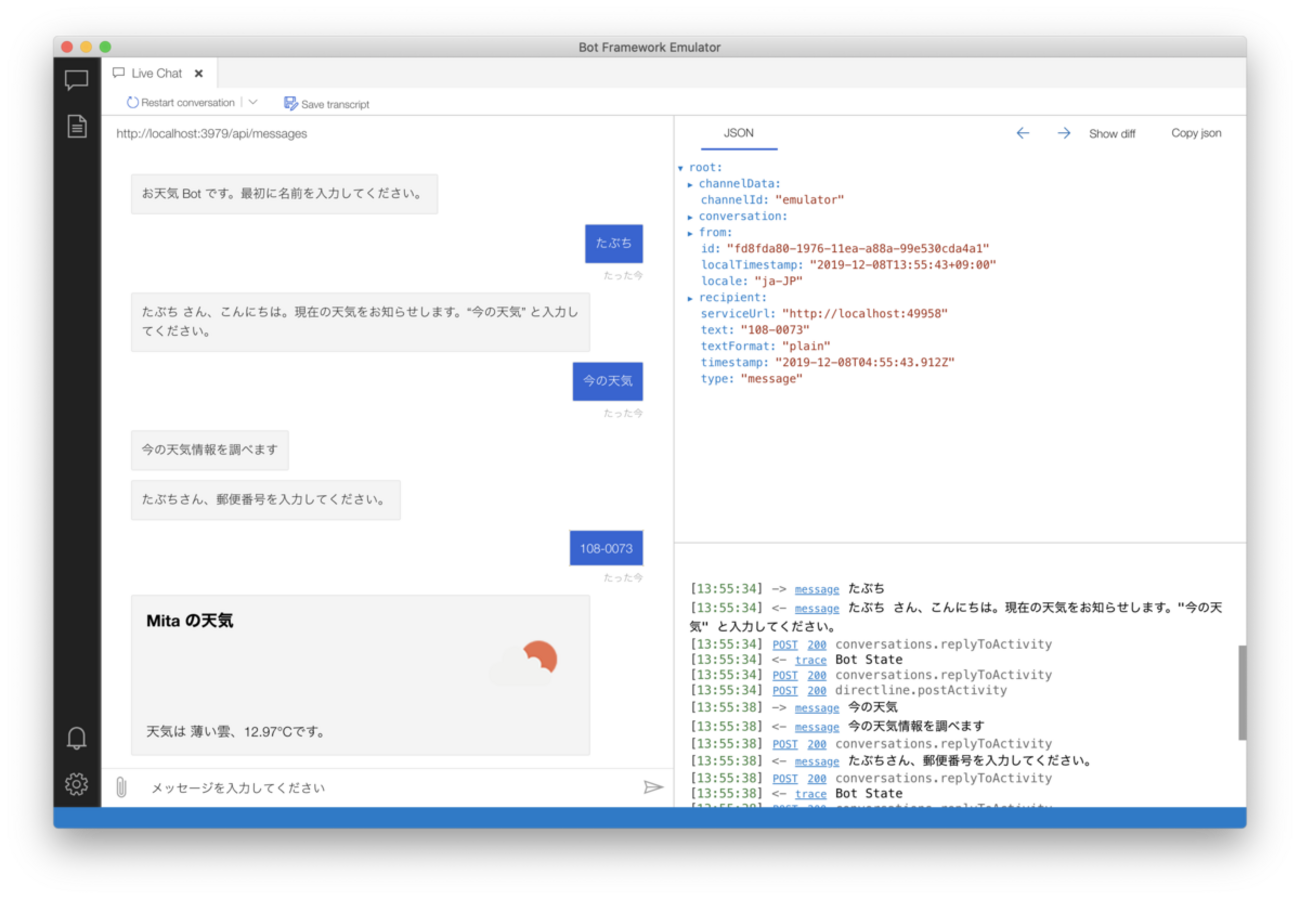Screen dimensions: 1300x899
Task: Expand the channelData node in the JSON tree
Action: pos(689,183)
